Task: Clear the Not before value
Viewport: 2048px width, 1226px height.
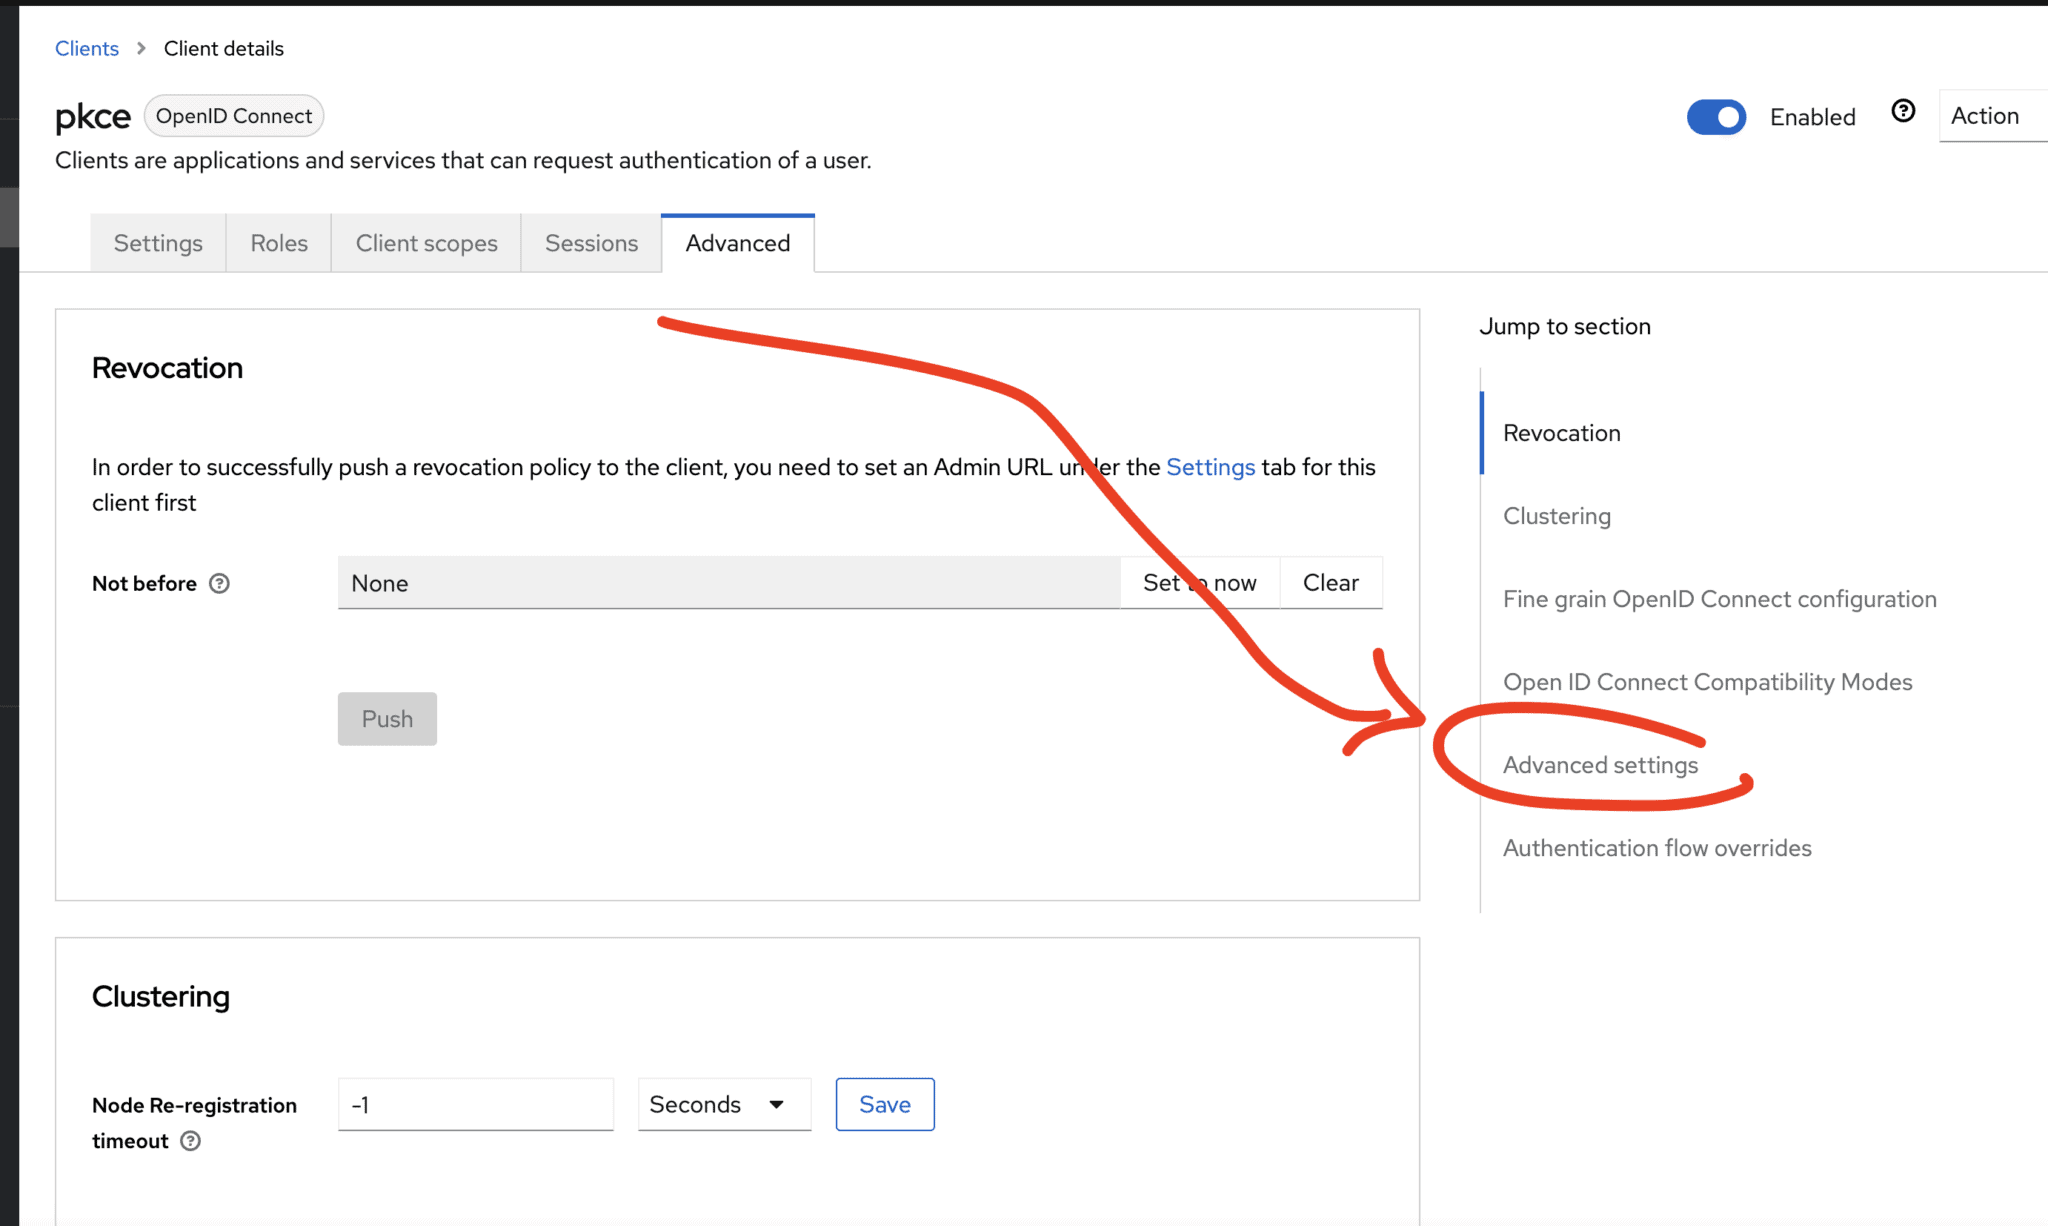Action: [x=1331, y=582]
